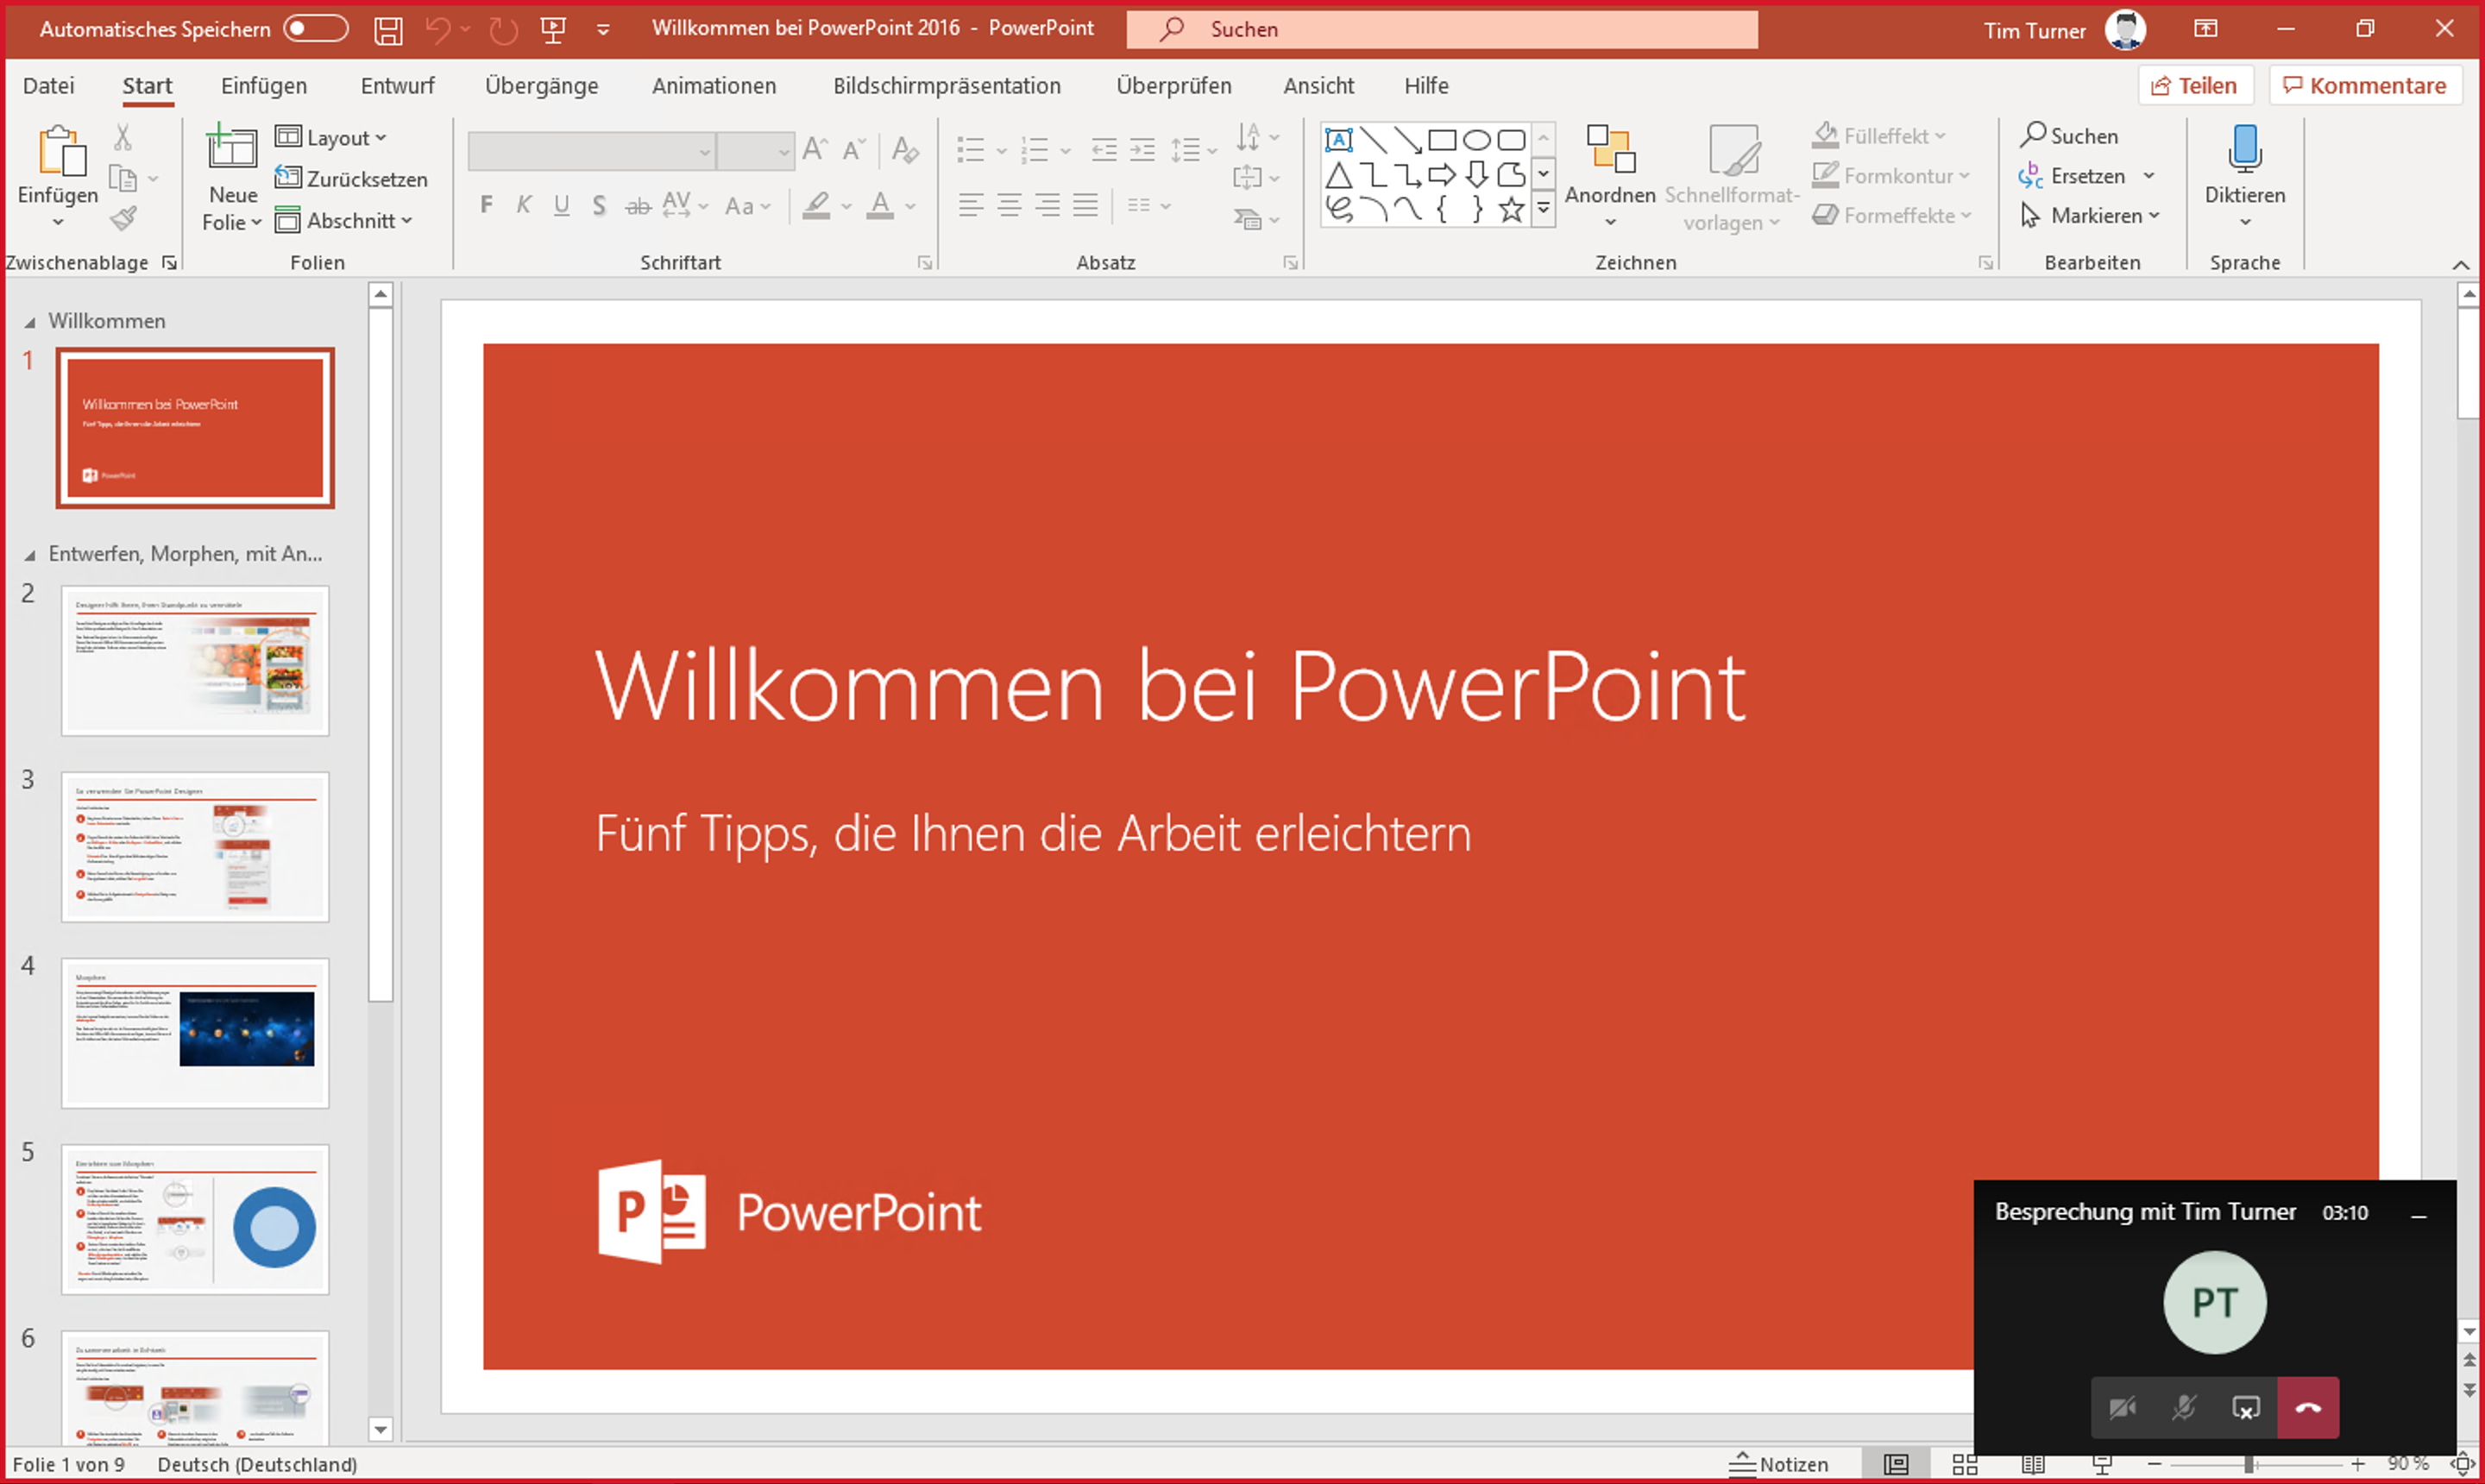Switch to normal view in status bar
2485x1484 pixels.
click(x=1896, y=1464)
